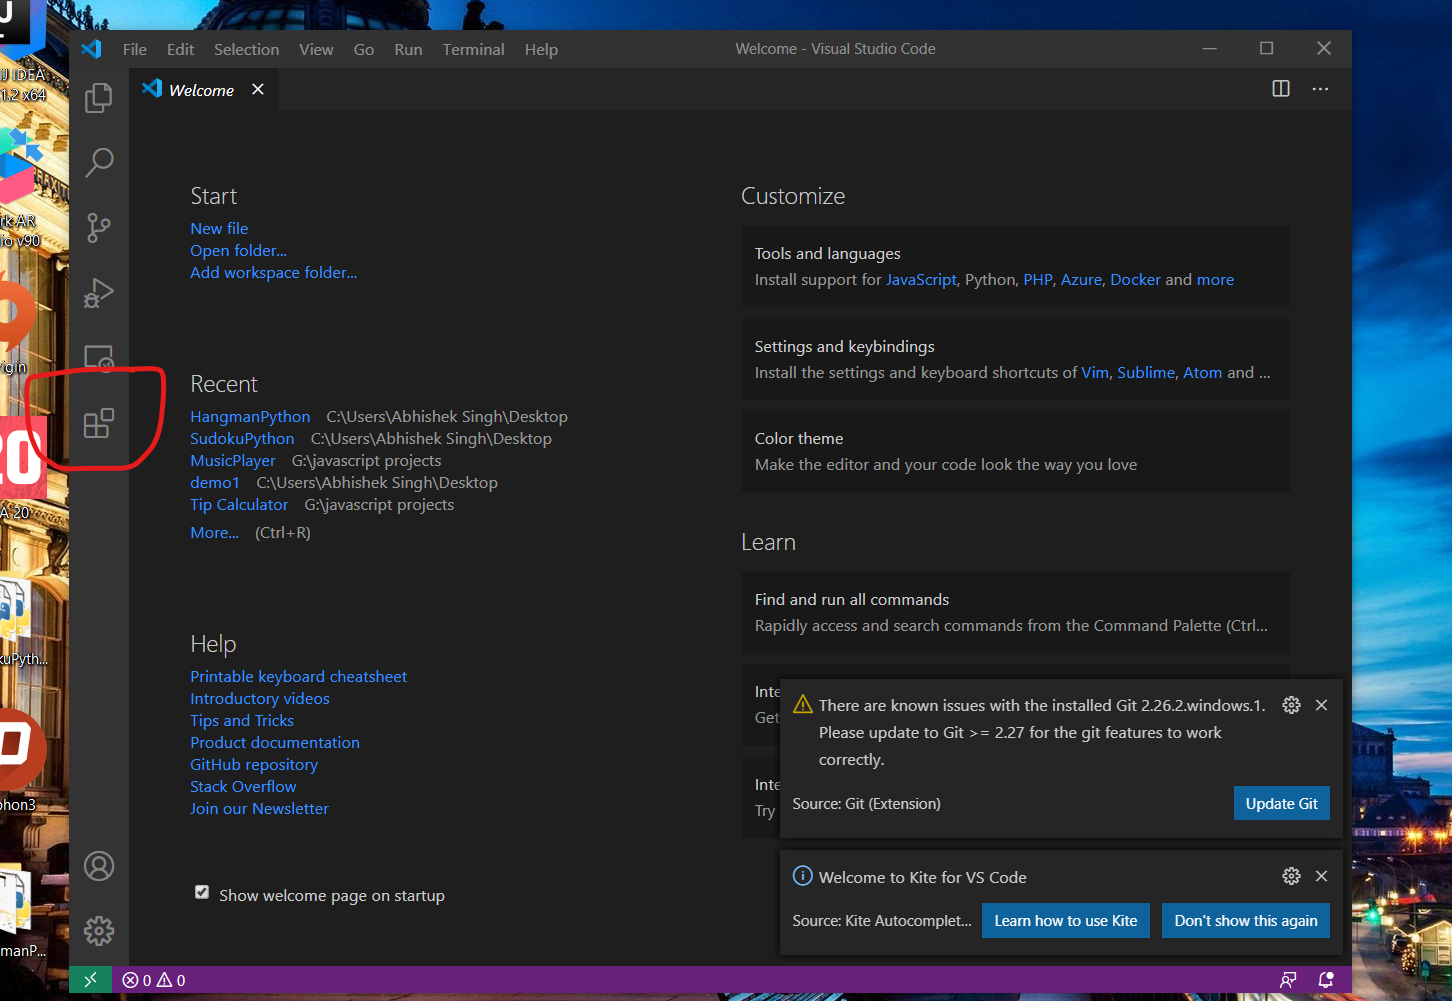Viewport: 1452px width, 1001px height.
Task: Open notifications bell in status bar
Action: click(1326, 980)
